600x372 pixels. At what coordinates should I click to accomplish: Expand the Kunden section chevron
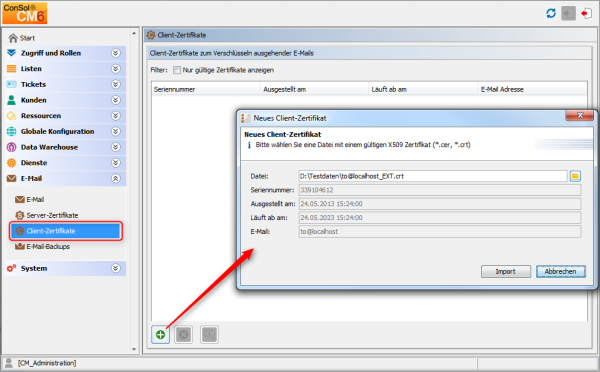[116, 100]
